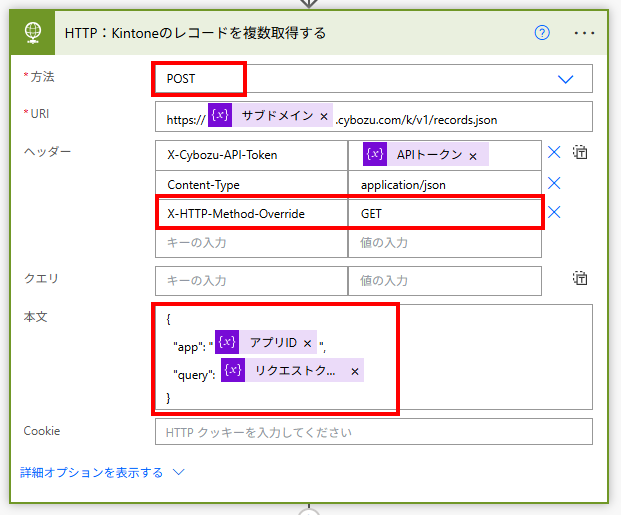621x515 pixels.
Task: Click the "app": text in body
Action: pyautogui.click(x=189, y=347)
